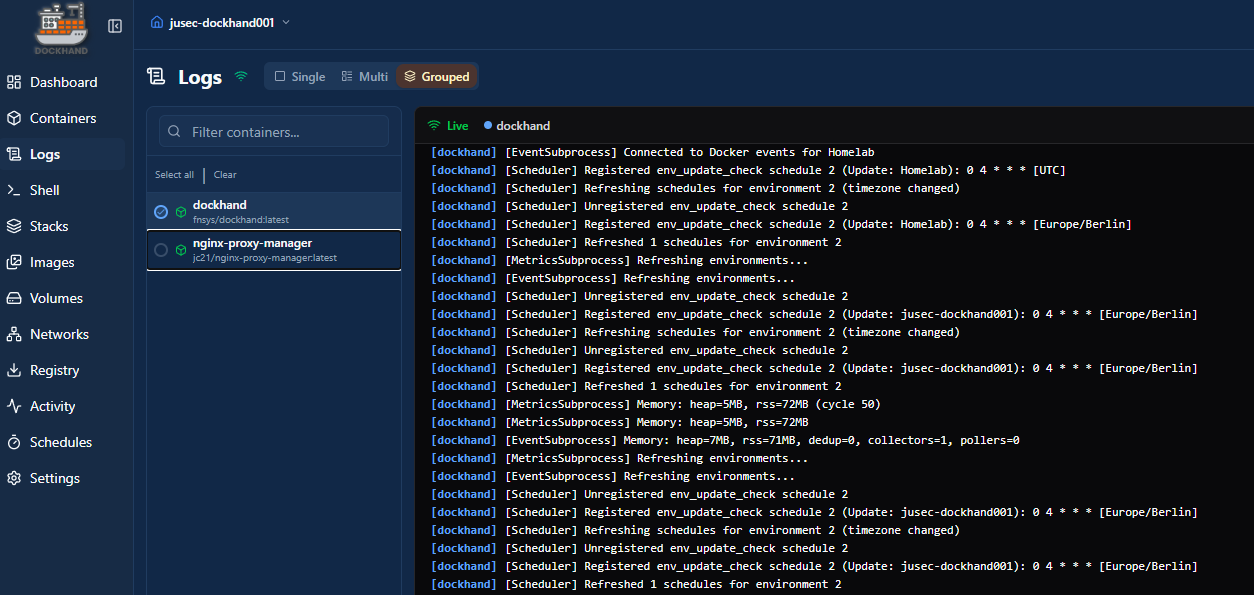The height and width of the screenshot is (595, 1254).
Task: Click the Networks icon in sidebar
Action: point(14,334)
